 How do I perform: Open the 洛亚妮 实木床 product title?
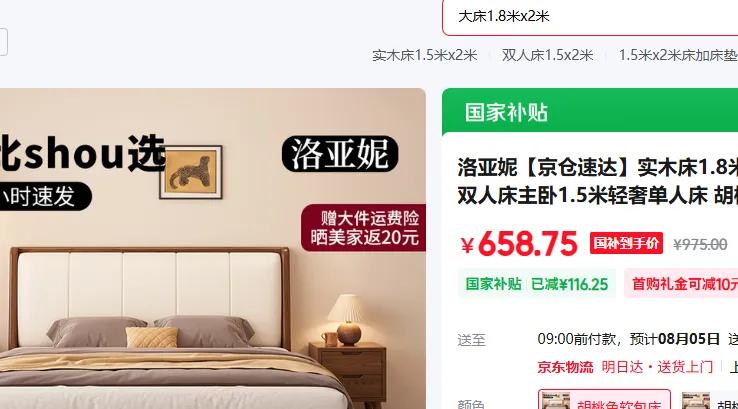click(598, 181)
